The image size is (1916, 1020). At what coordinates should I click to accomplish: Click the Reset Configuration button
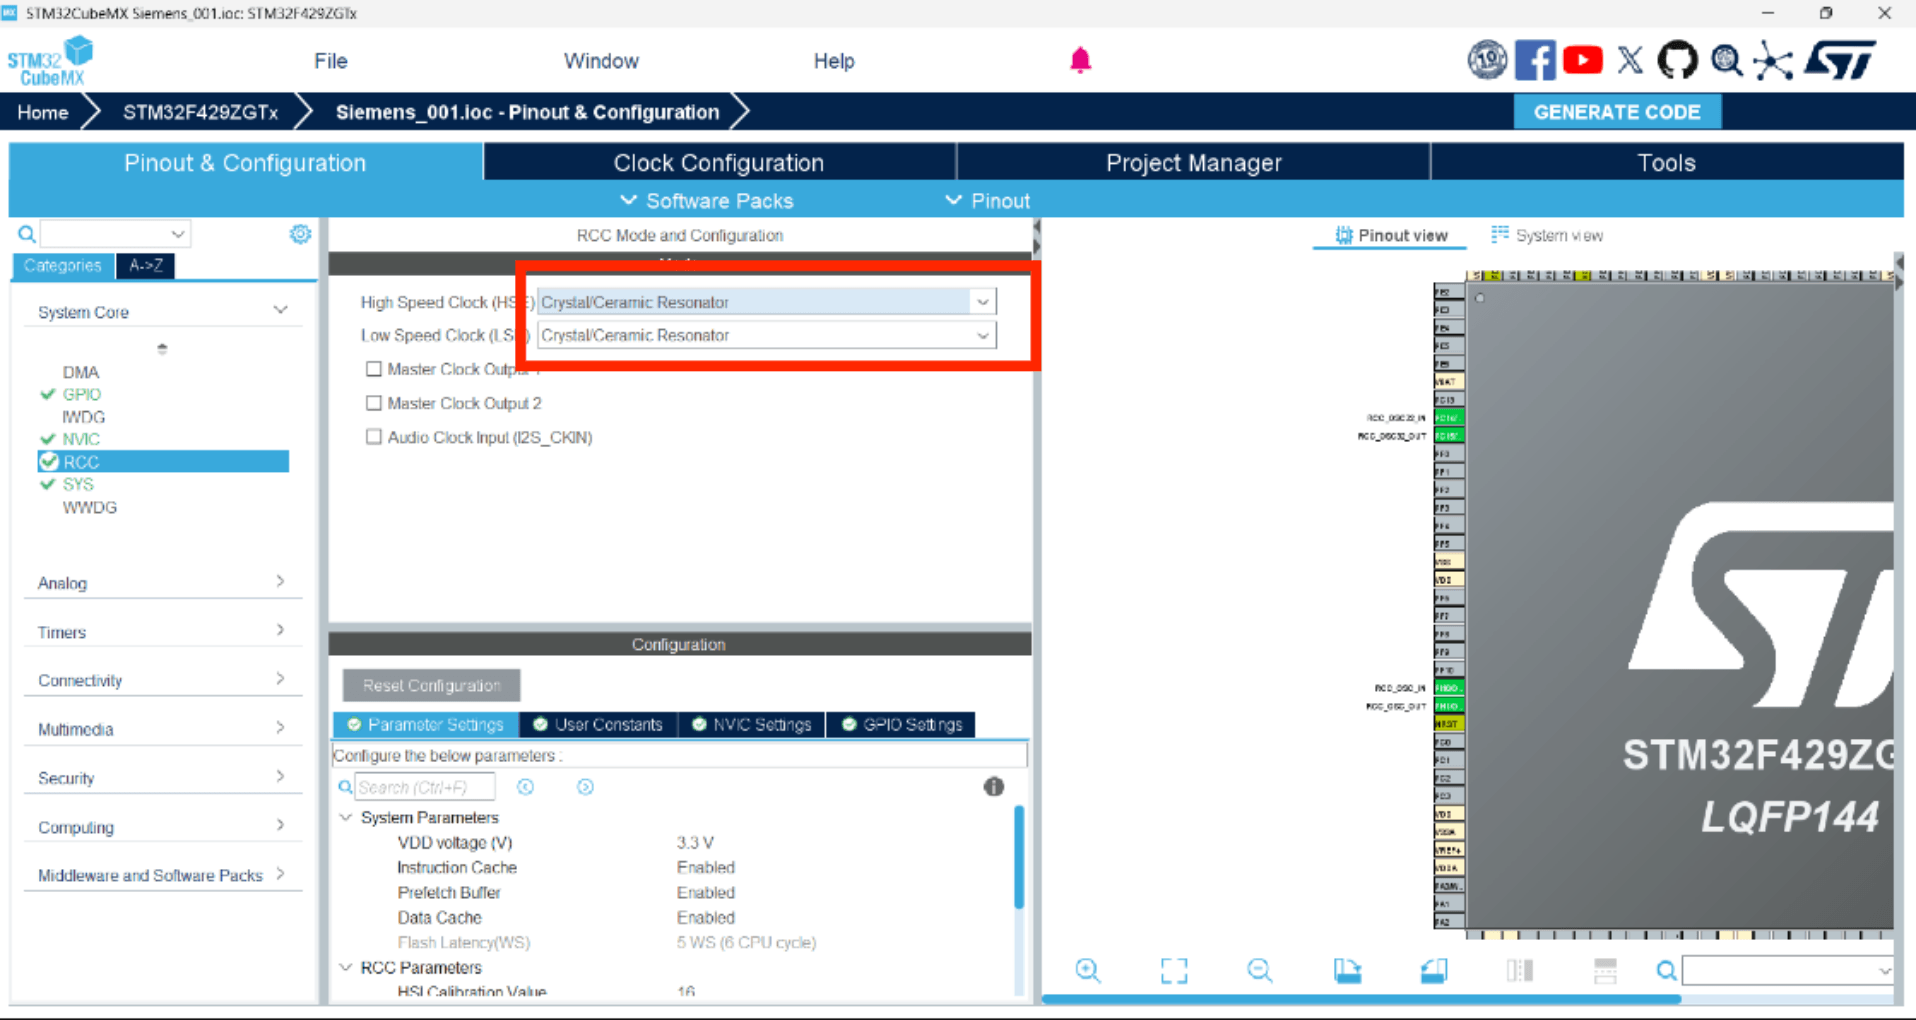(x=431, y=685)
